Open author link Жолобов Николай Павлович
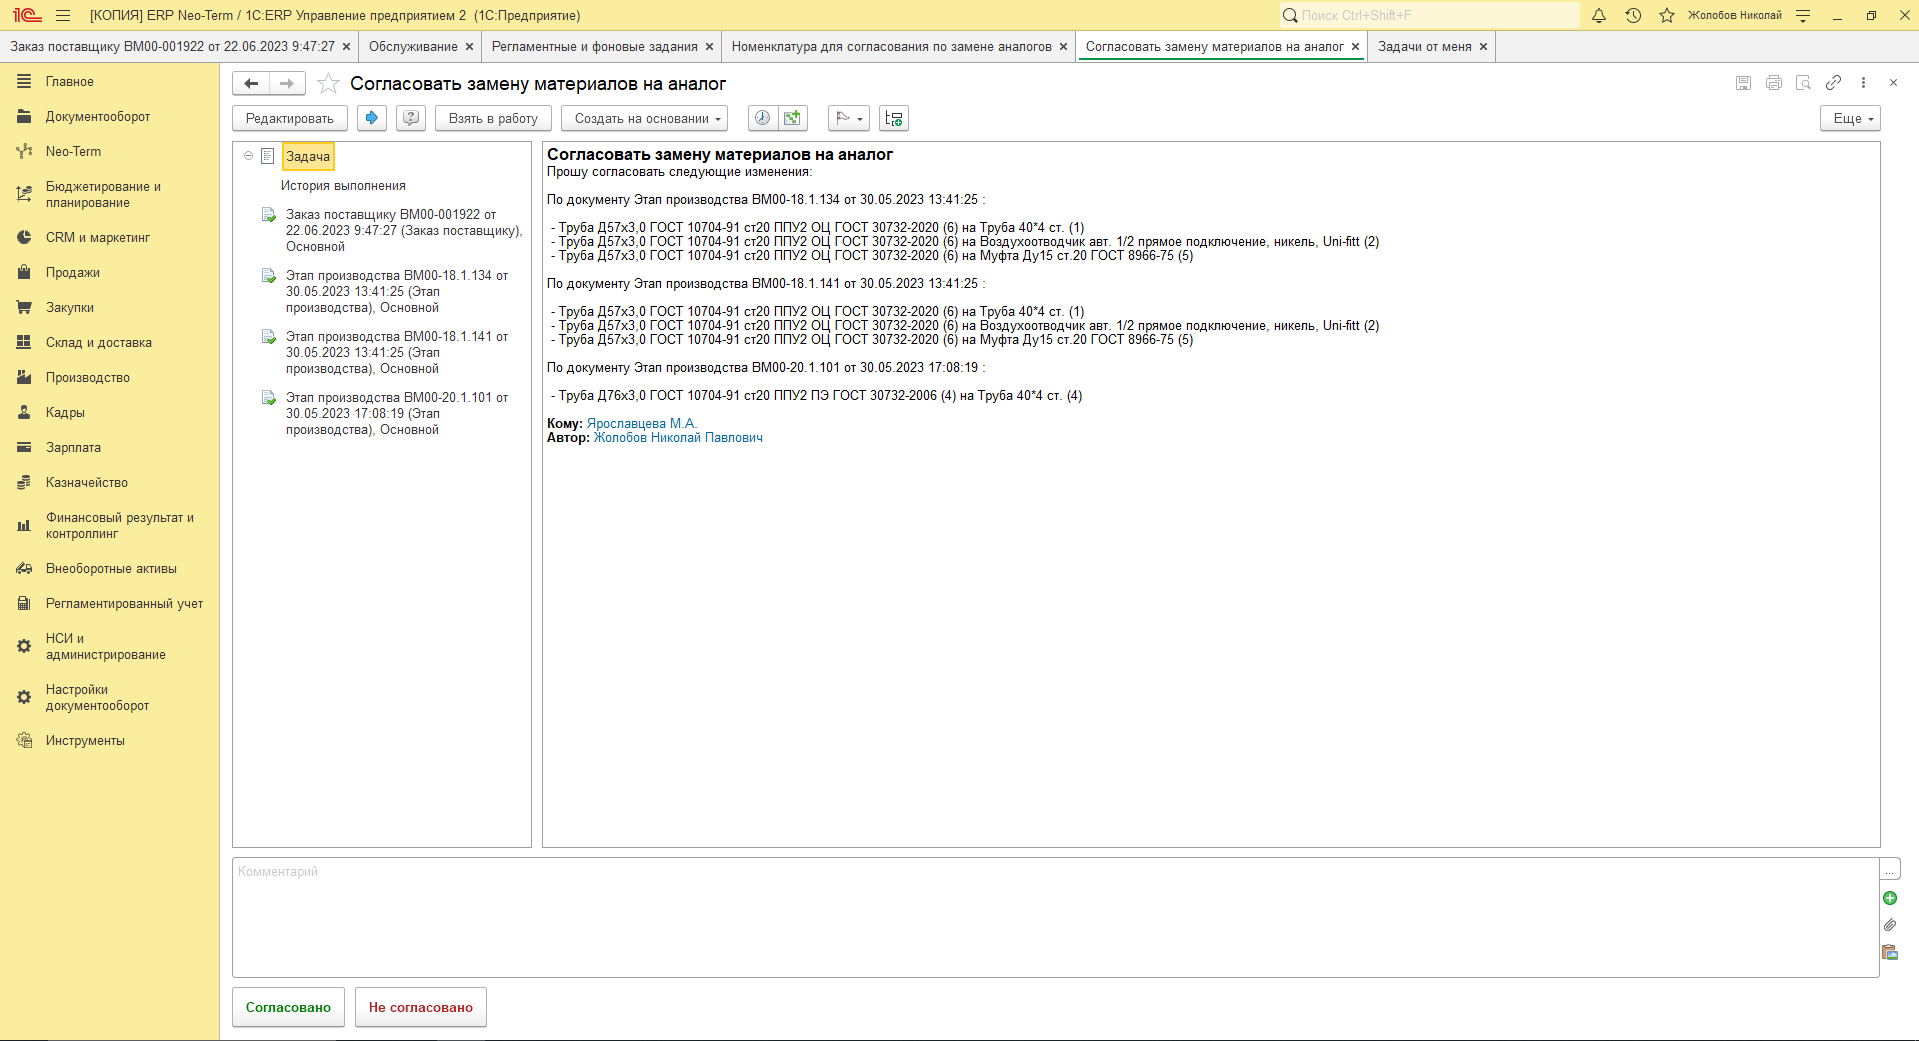Viewport: 1919px width, 1041px height. (678, 437)
